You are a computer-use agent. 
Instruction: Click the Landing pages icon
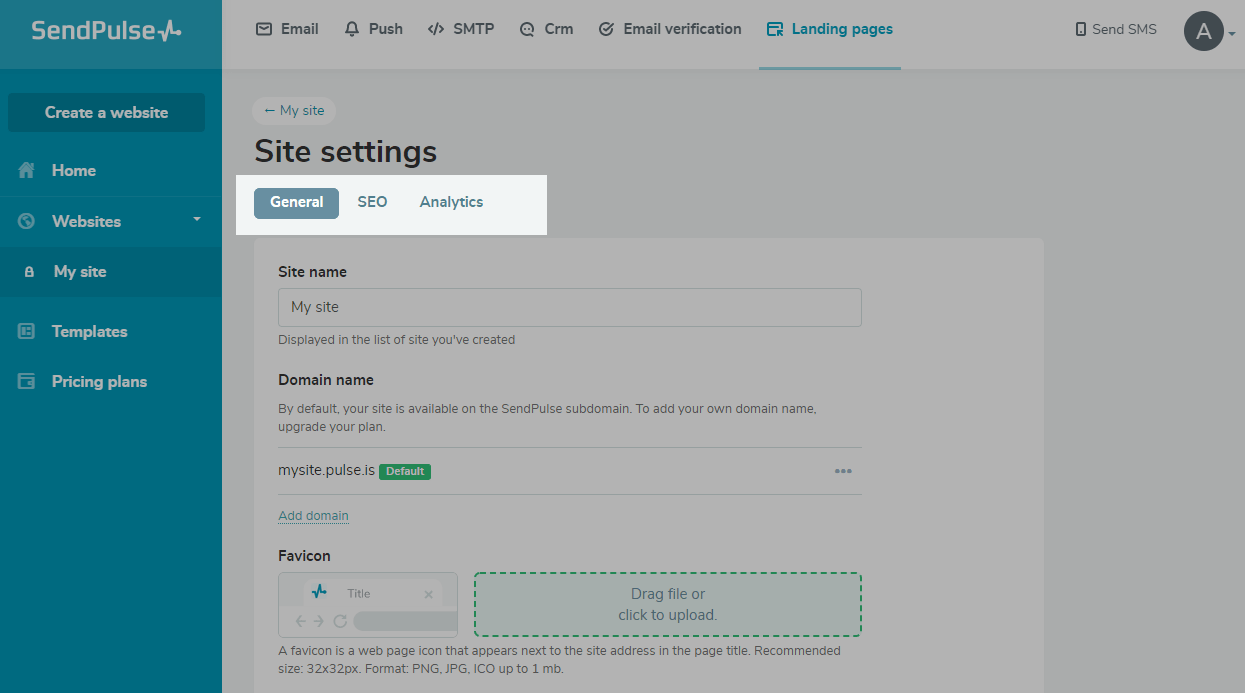coord(774,29)
